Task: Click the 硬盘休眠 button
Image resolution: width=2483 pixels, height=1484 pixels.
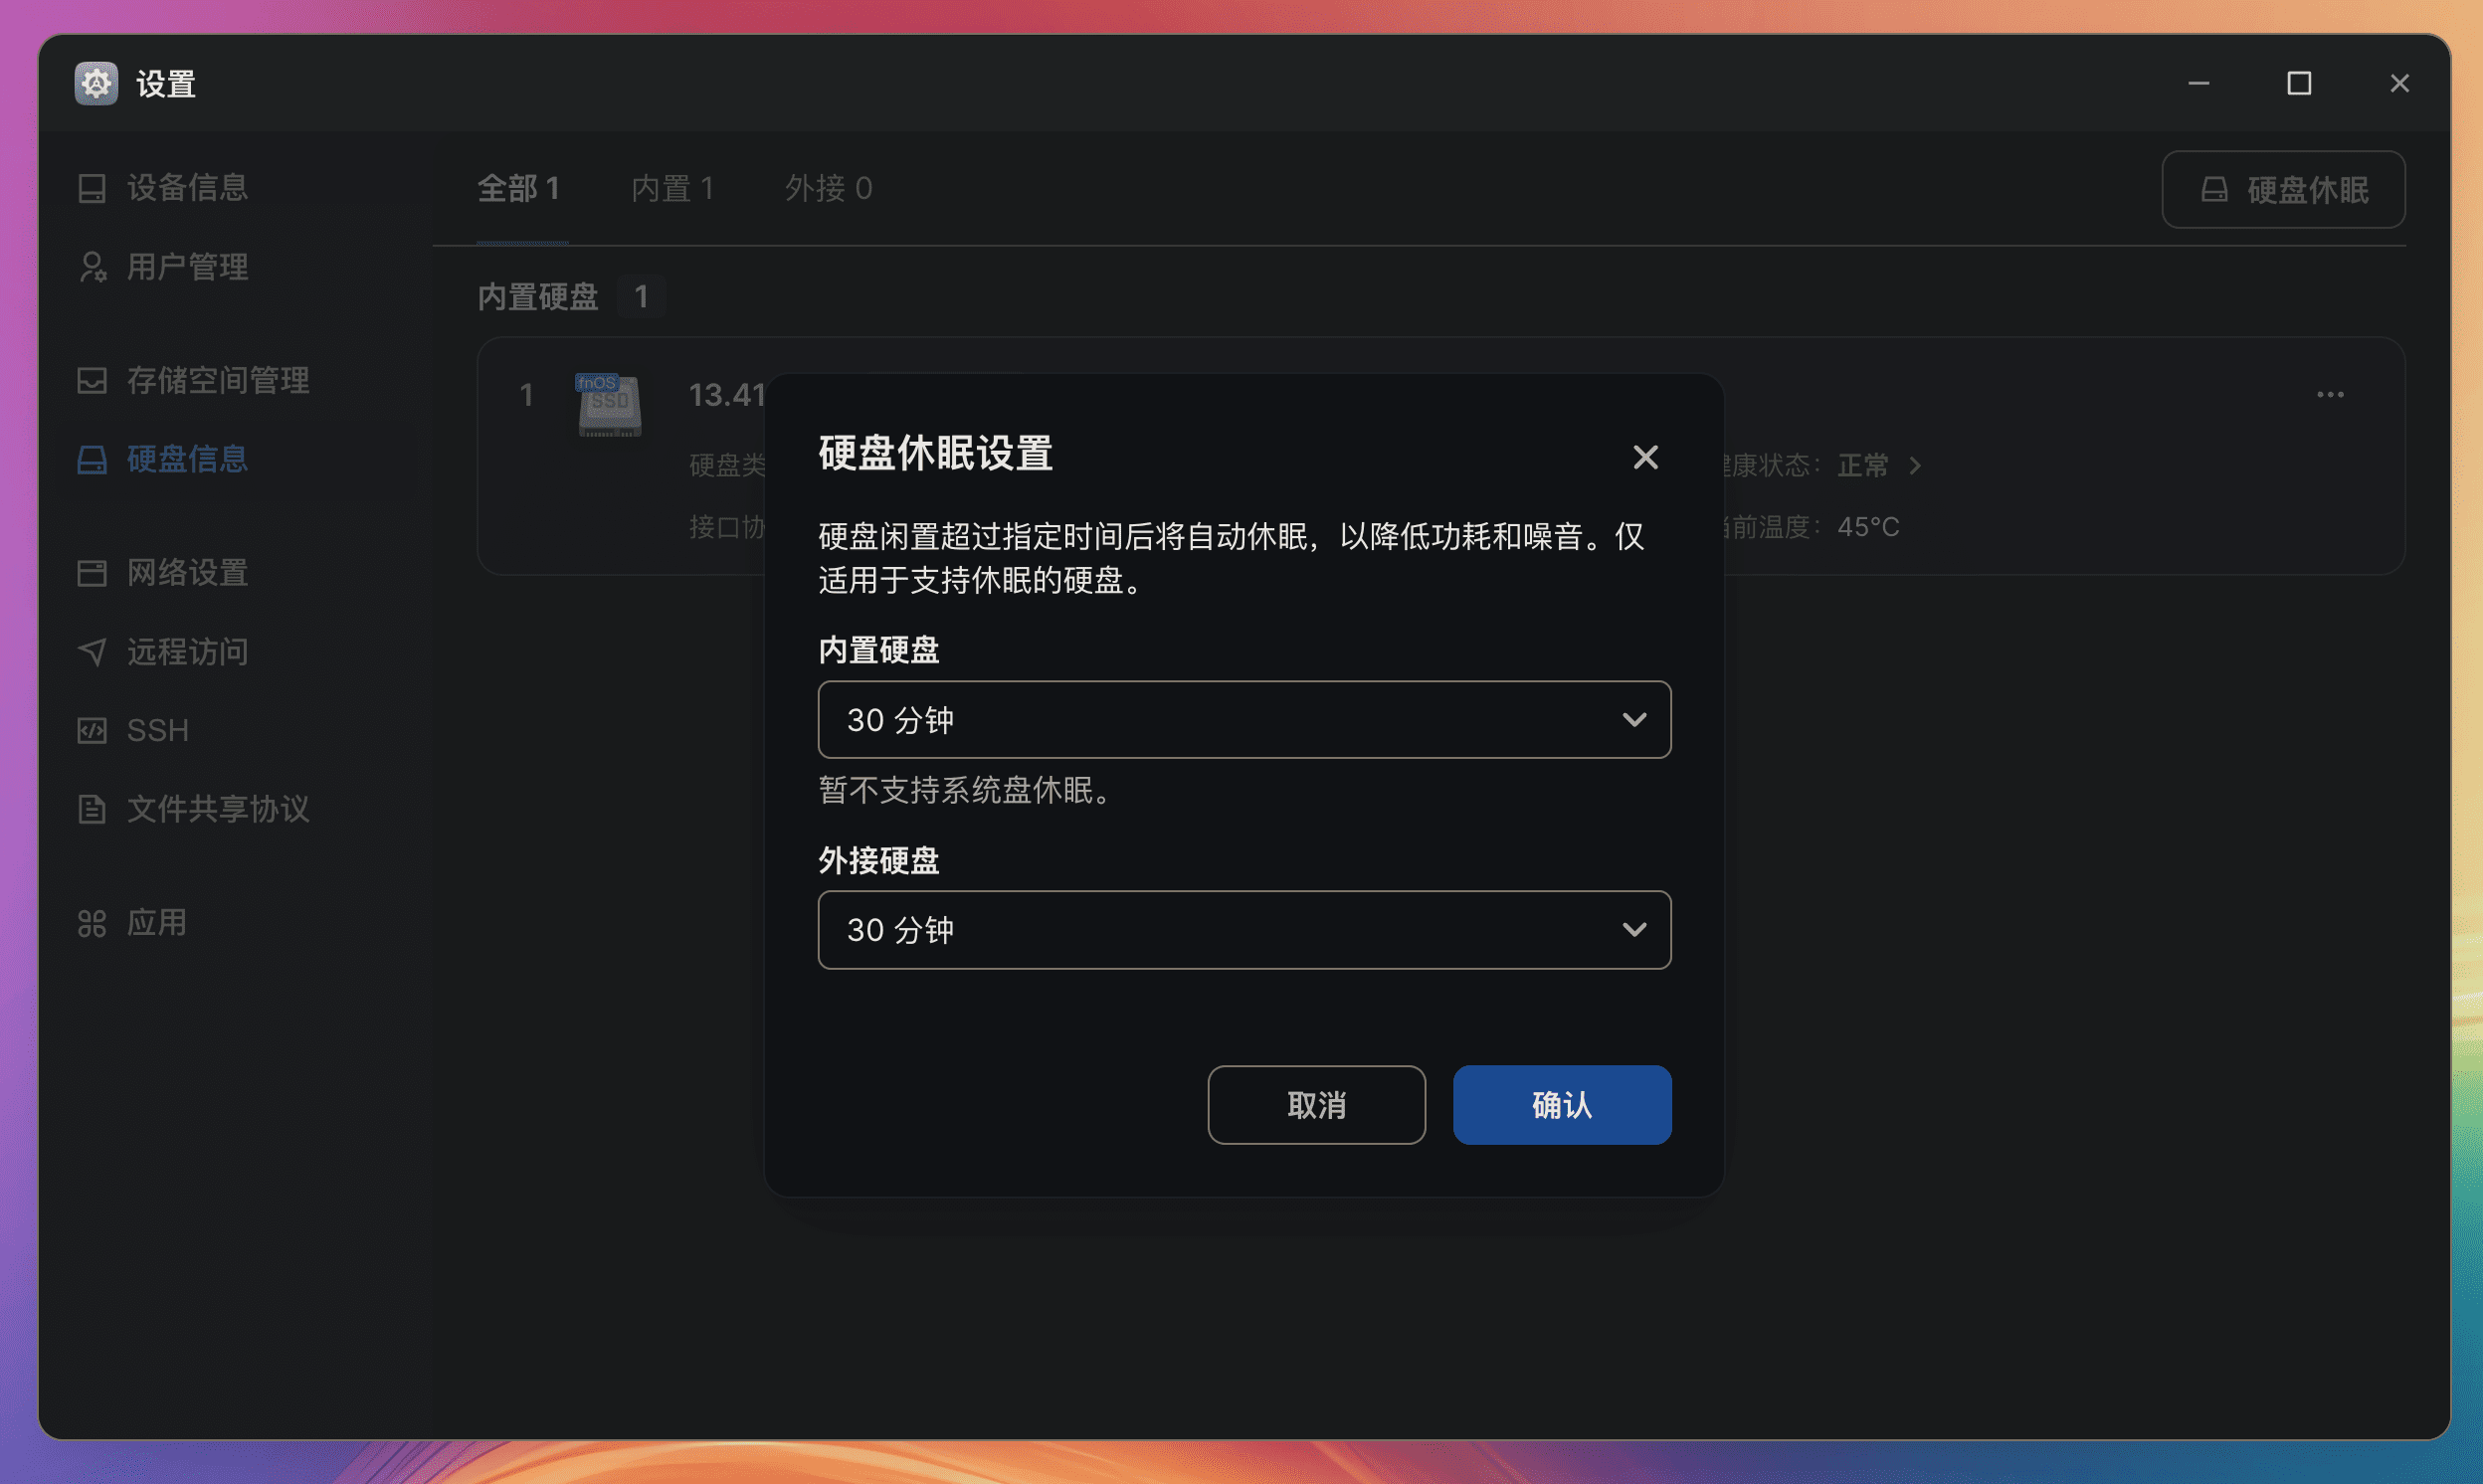Action: 2283,189
